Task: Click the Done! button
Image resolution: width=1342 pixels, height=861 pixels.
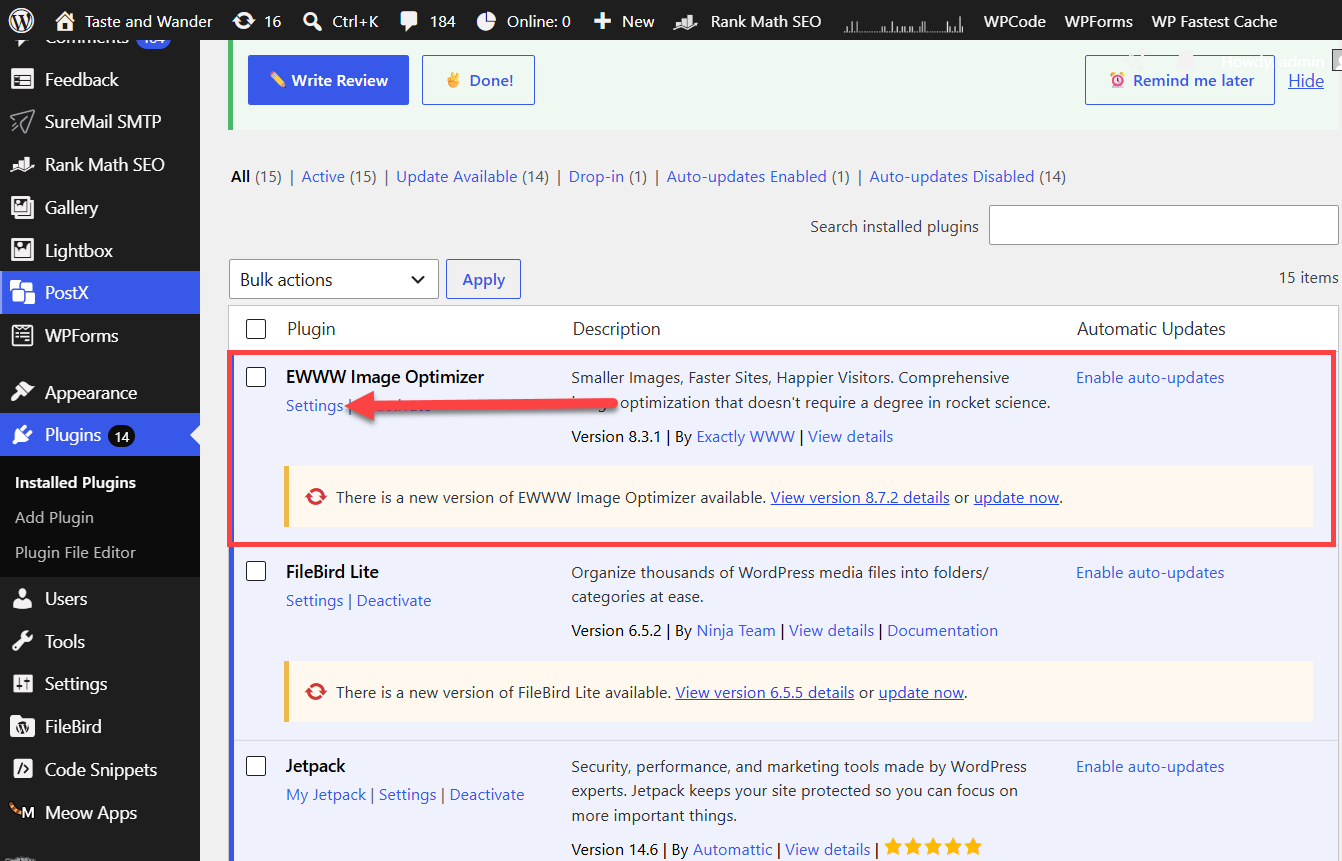Action: pyautogui.click(x=478, y=80)
